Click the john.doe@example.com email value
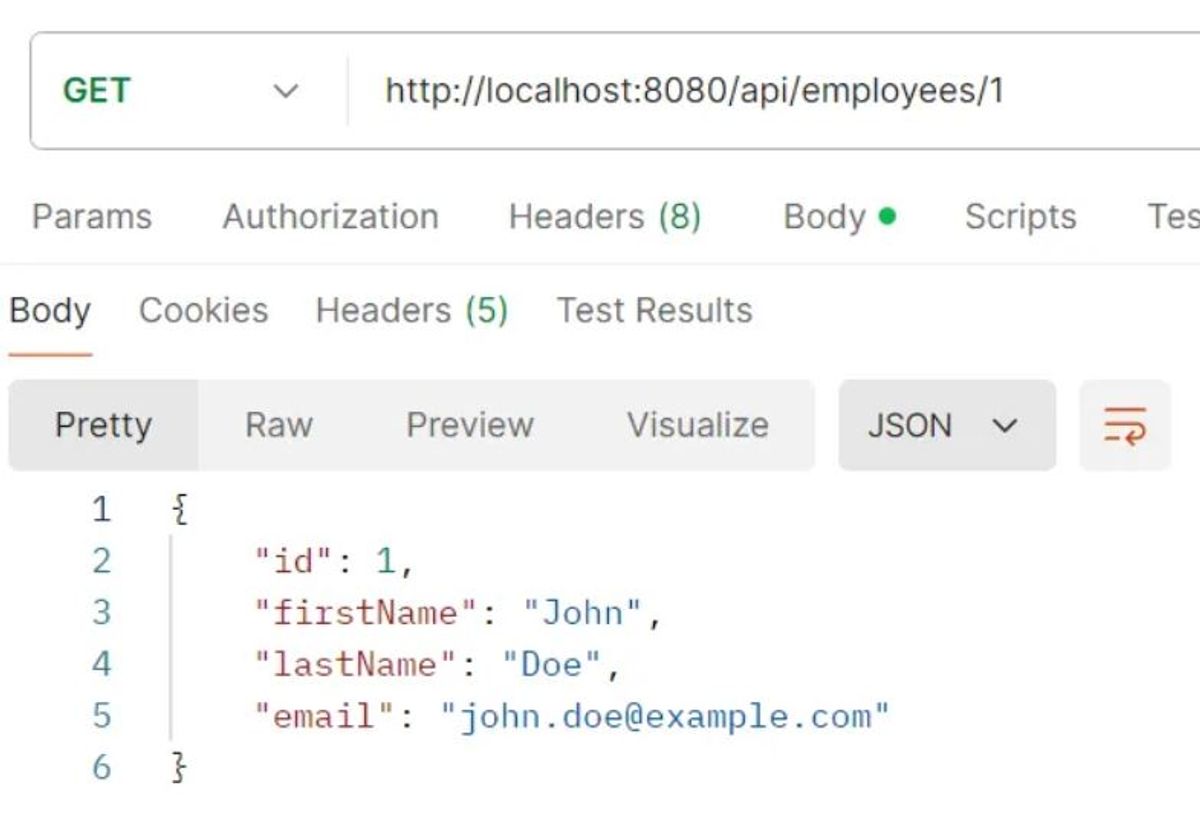The height and width of the screenshot is (816, 1200). (665, 717)
